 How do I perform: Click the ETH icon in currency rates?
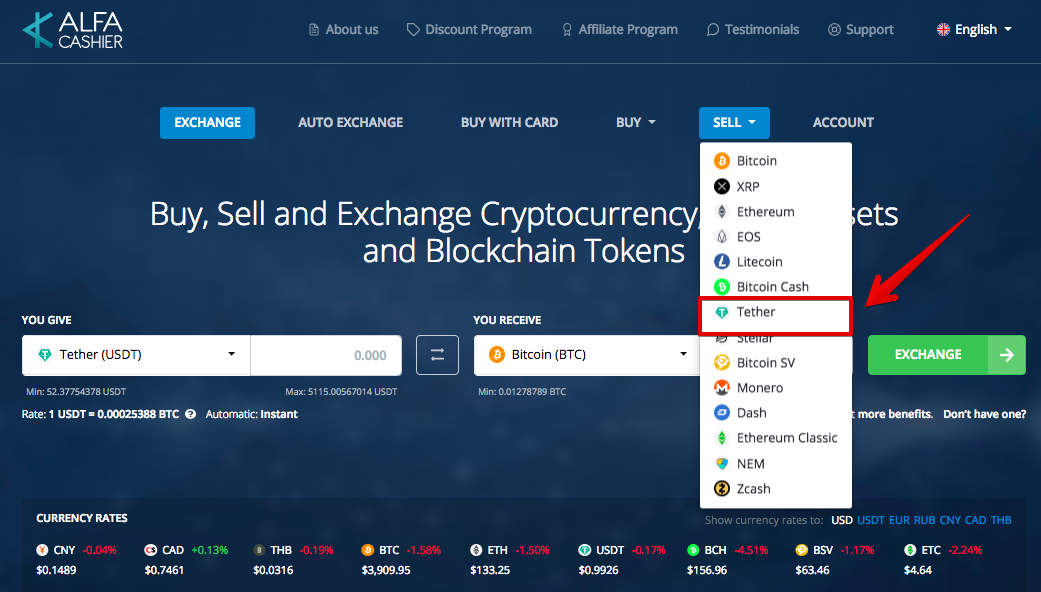tap(476, 550)
